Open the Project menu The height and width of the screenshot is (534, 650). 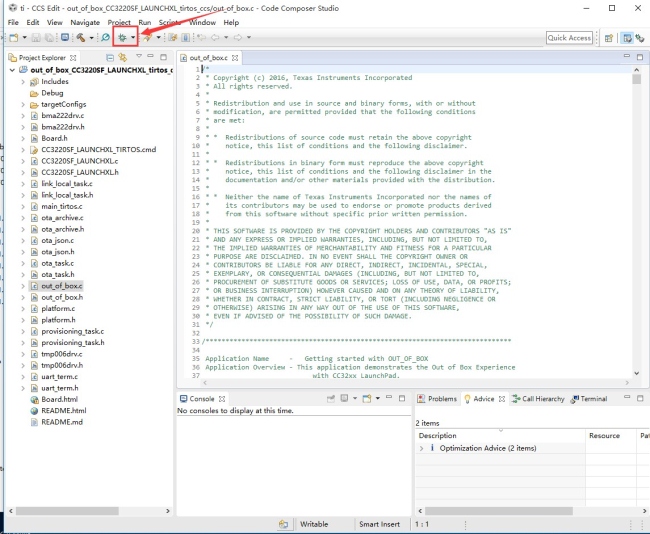pyautogui.click(x=119, y=22)
